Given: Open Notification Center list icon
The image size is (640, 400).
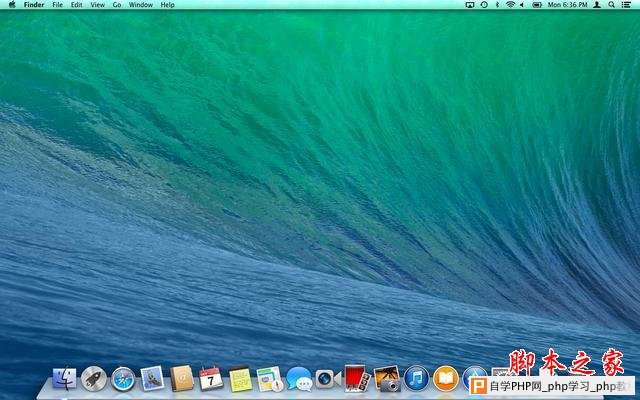Looking at the screenshot, I should [x=626, y=5].
